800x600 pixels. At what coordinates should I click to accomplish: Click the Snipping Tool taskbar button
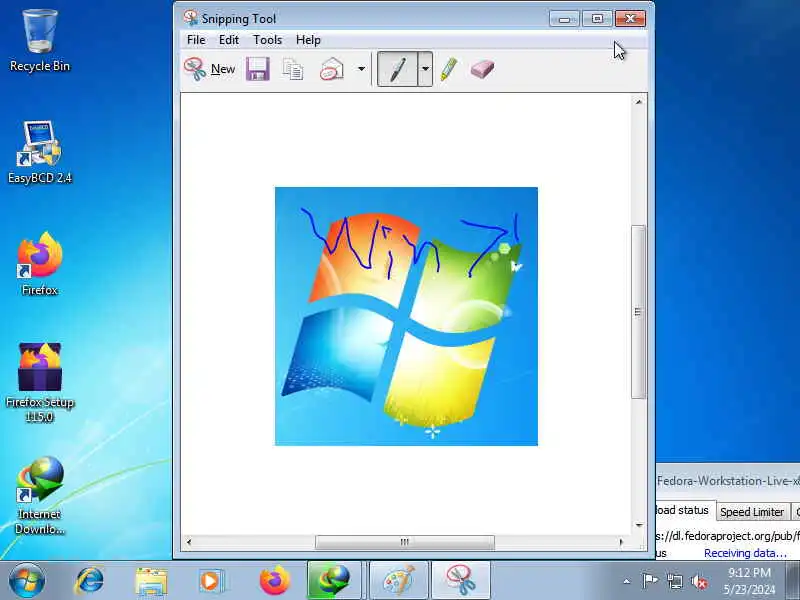point(461,581)
